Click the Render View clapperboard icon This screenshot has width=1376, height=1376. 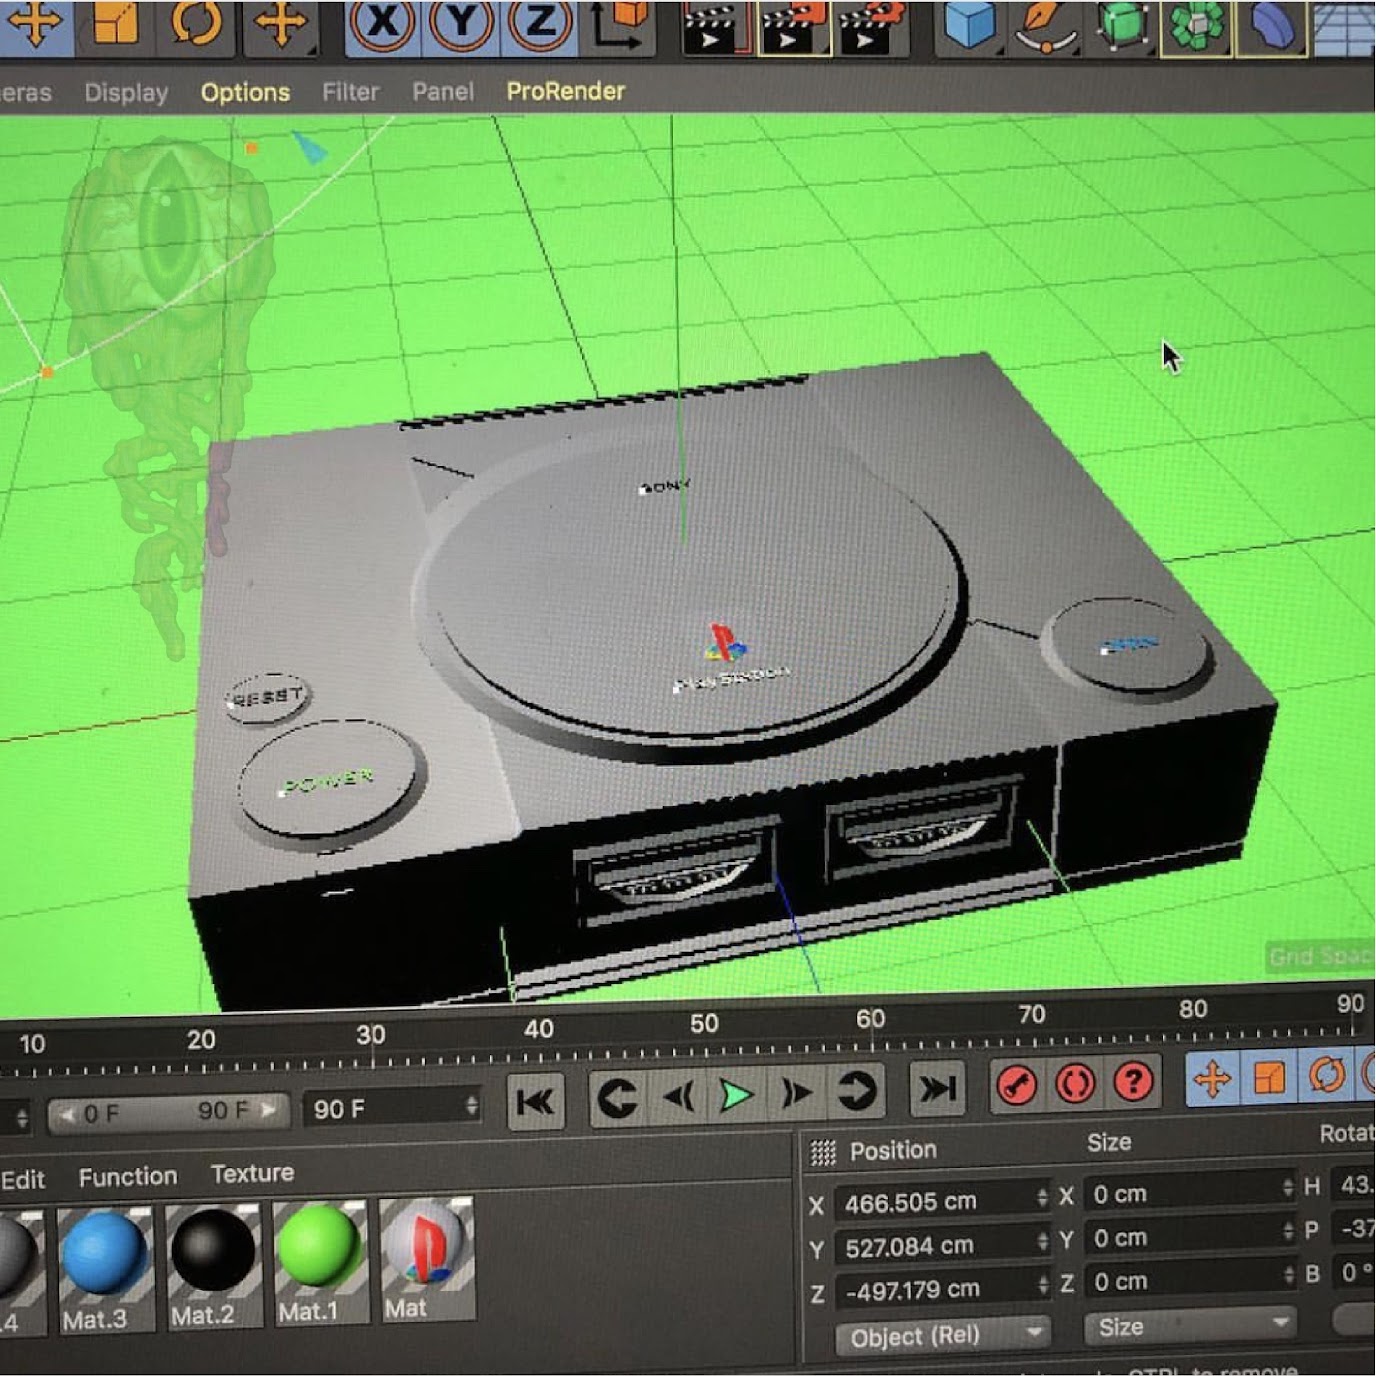tap(715, 26)
